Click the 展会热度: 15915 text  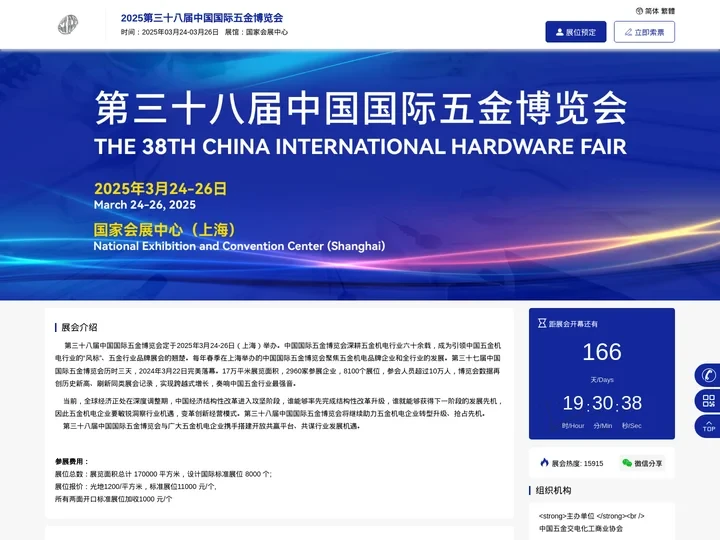pyautogui.click(x=577, y=463)
